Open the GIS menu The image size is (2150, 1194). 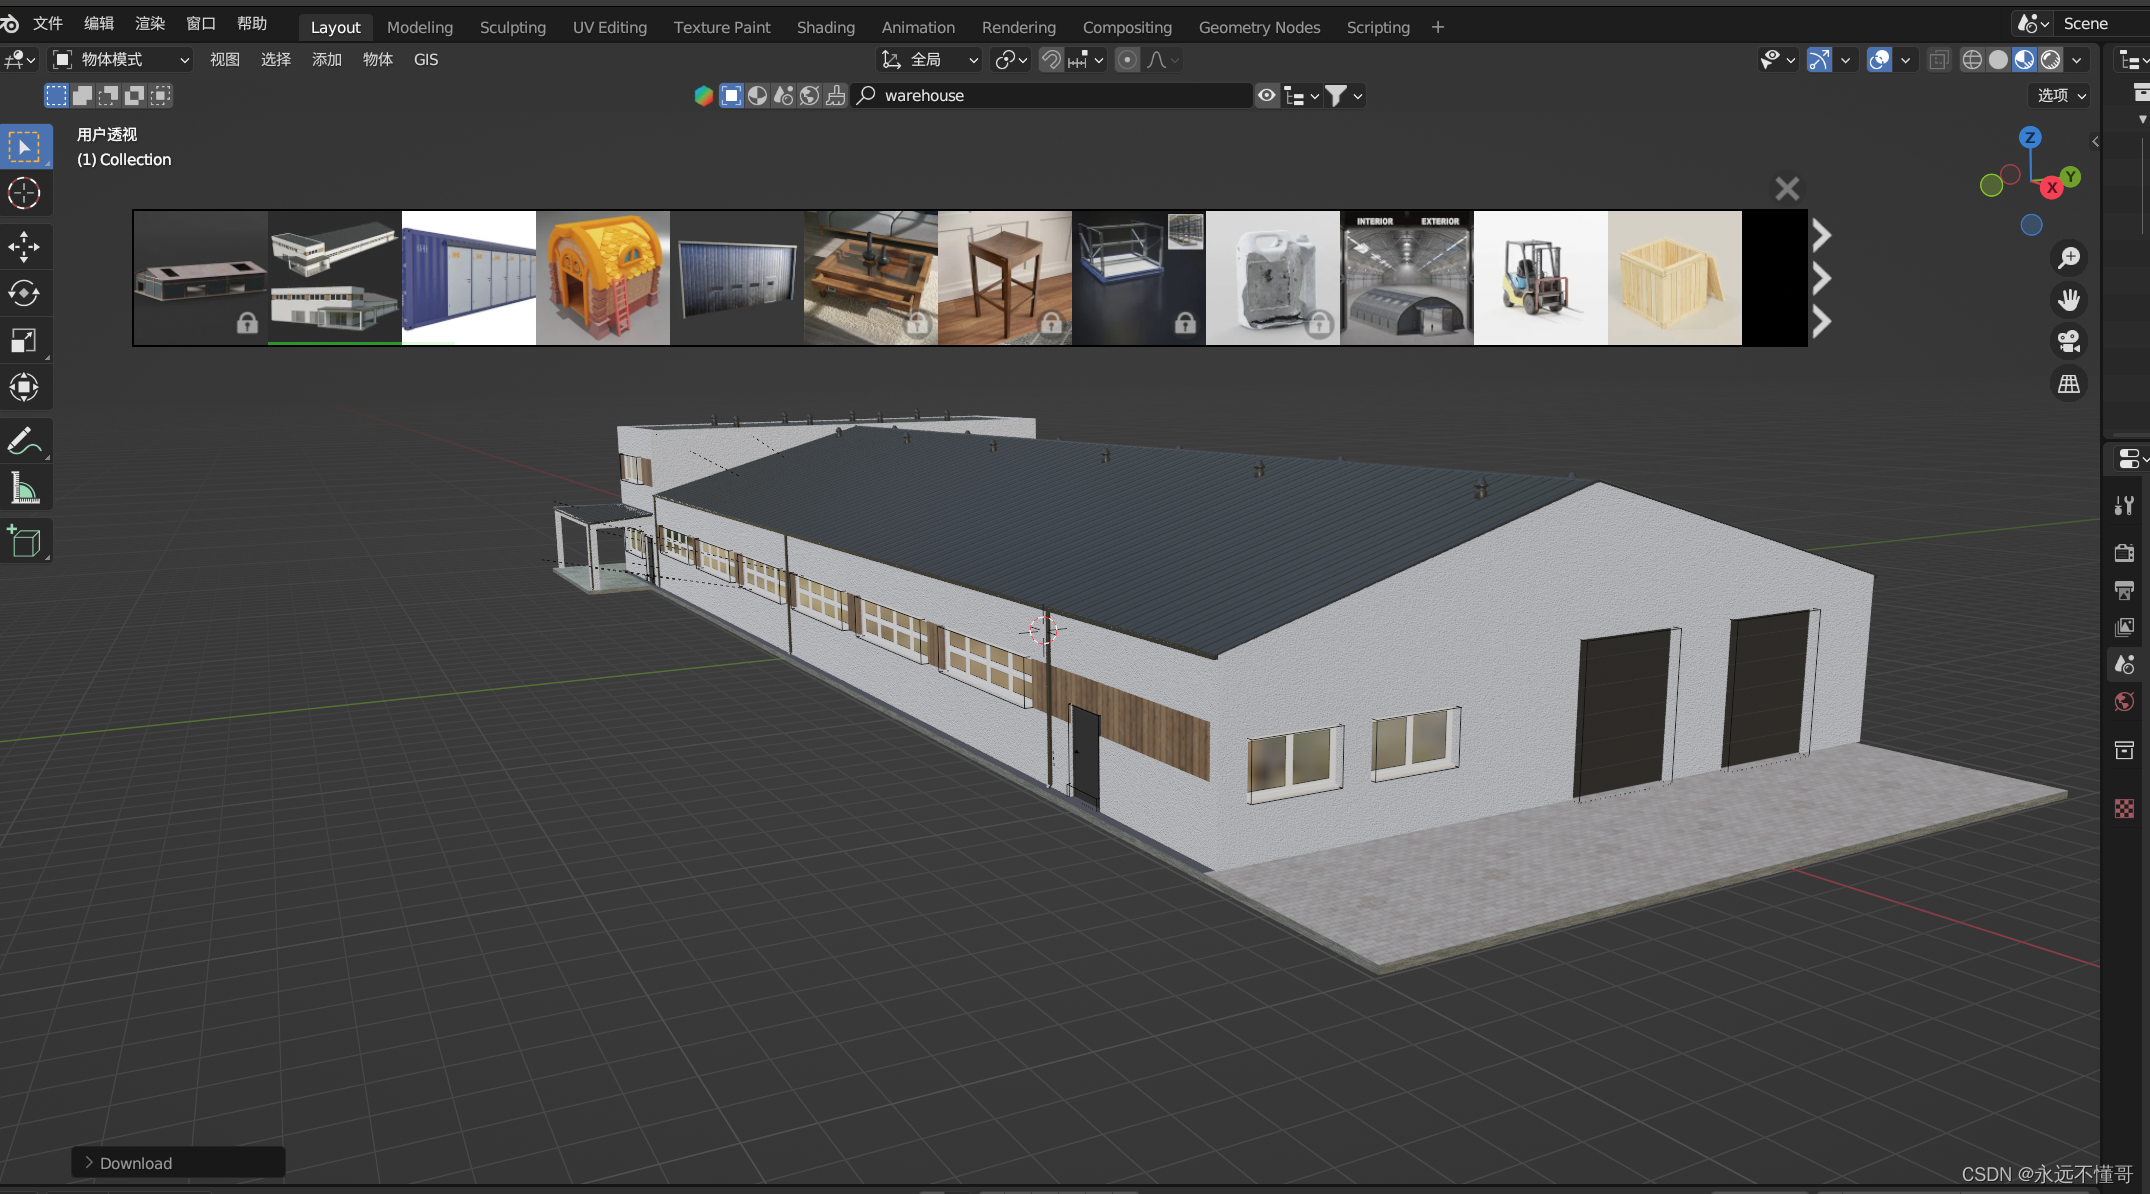click(x=426, y=60)
